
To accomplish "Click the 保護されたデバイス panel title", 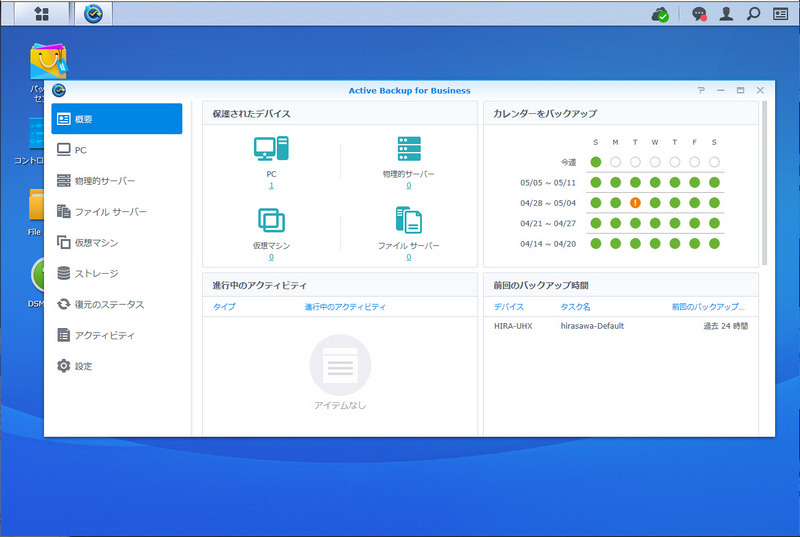I will click(252, 114).
